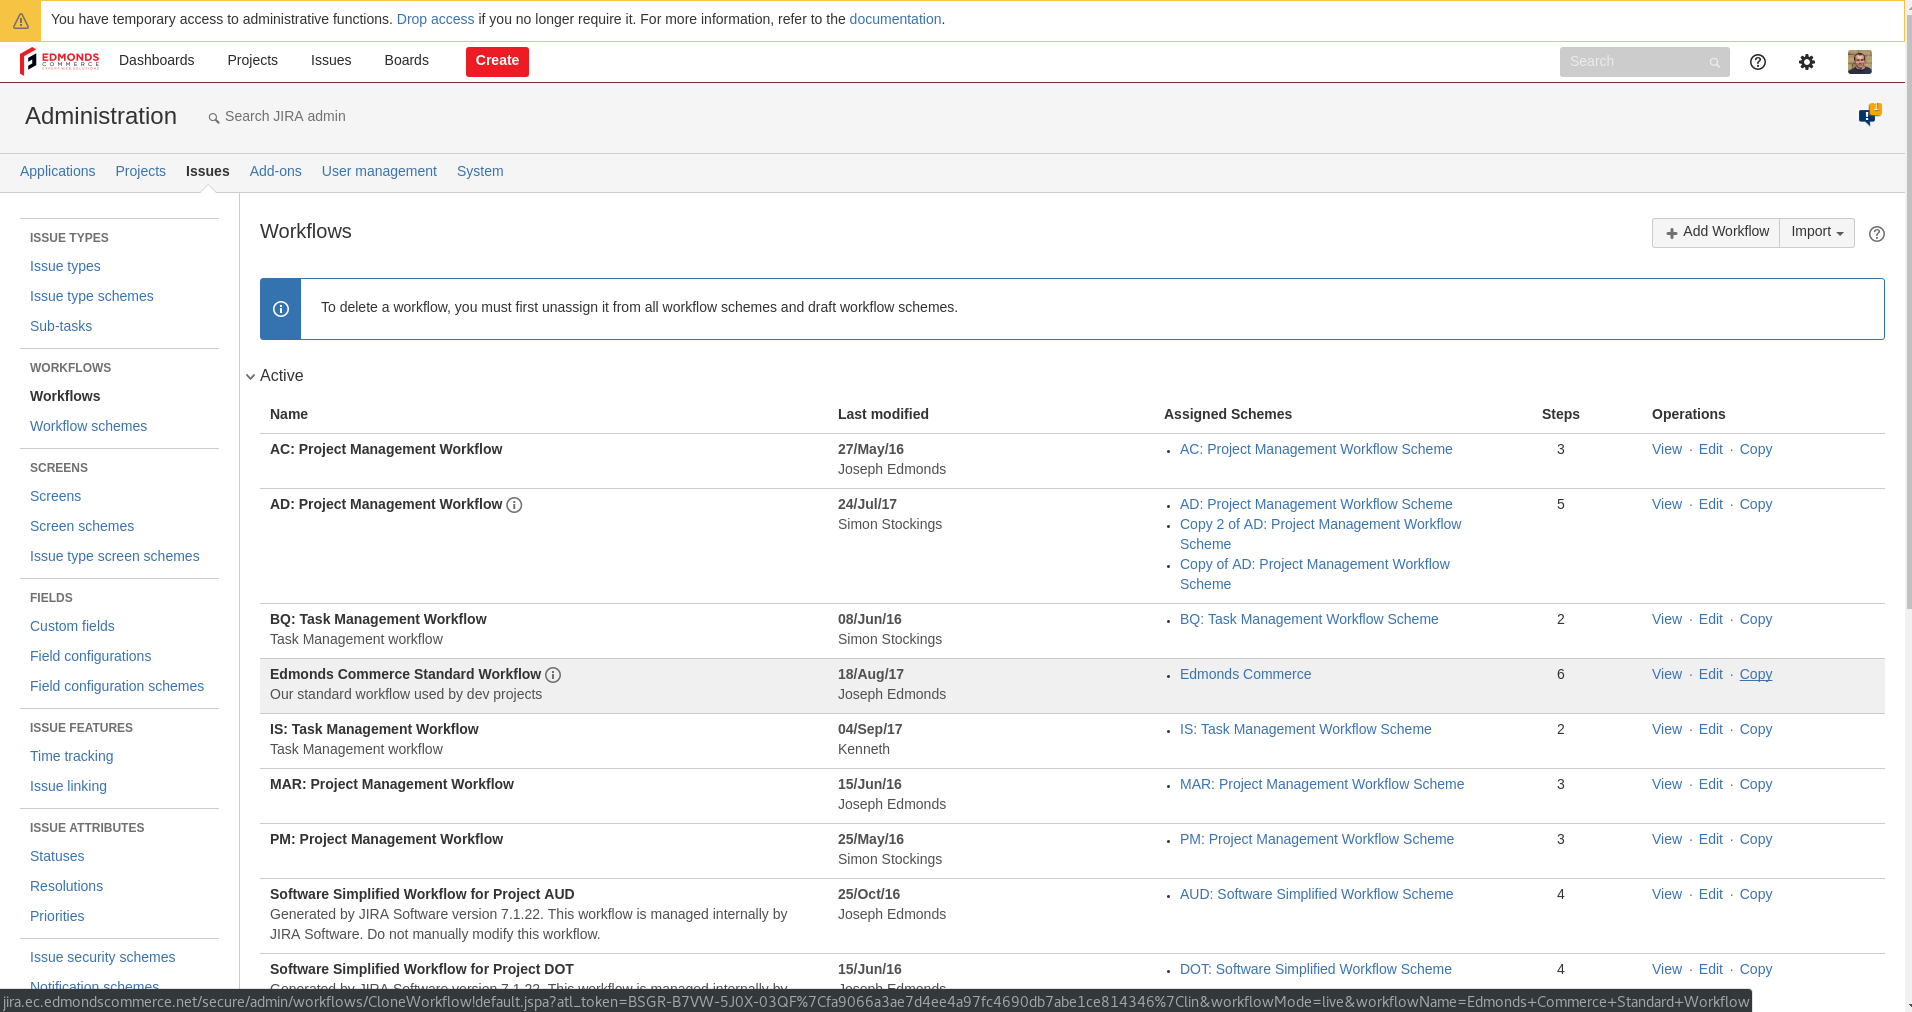Edit Software Simplified Workflow for Project AUD
The height and width of the screenshot is (1012, 1912).
1711,894
